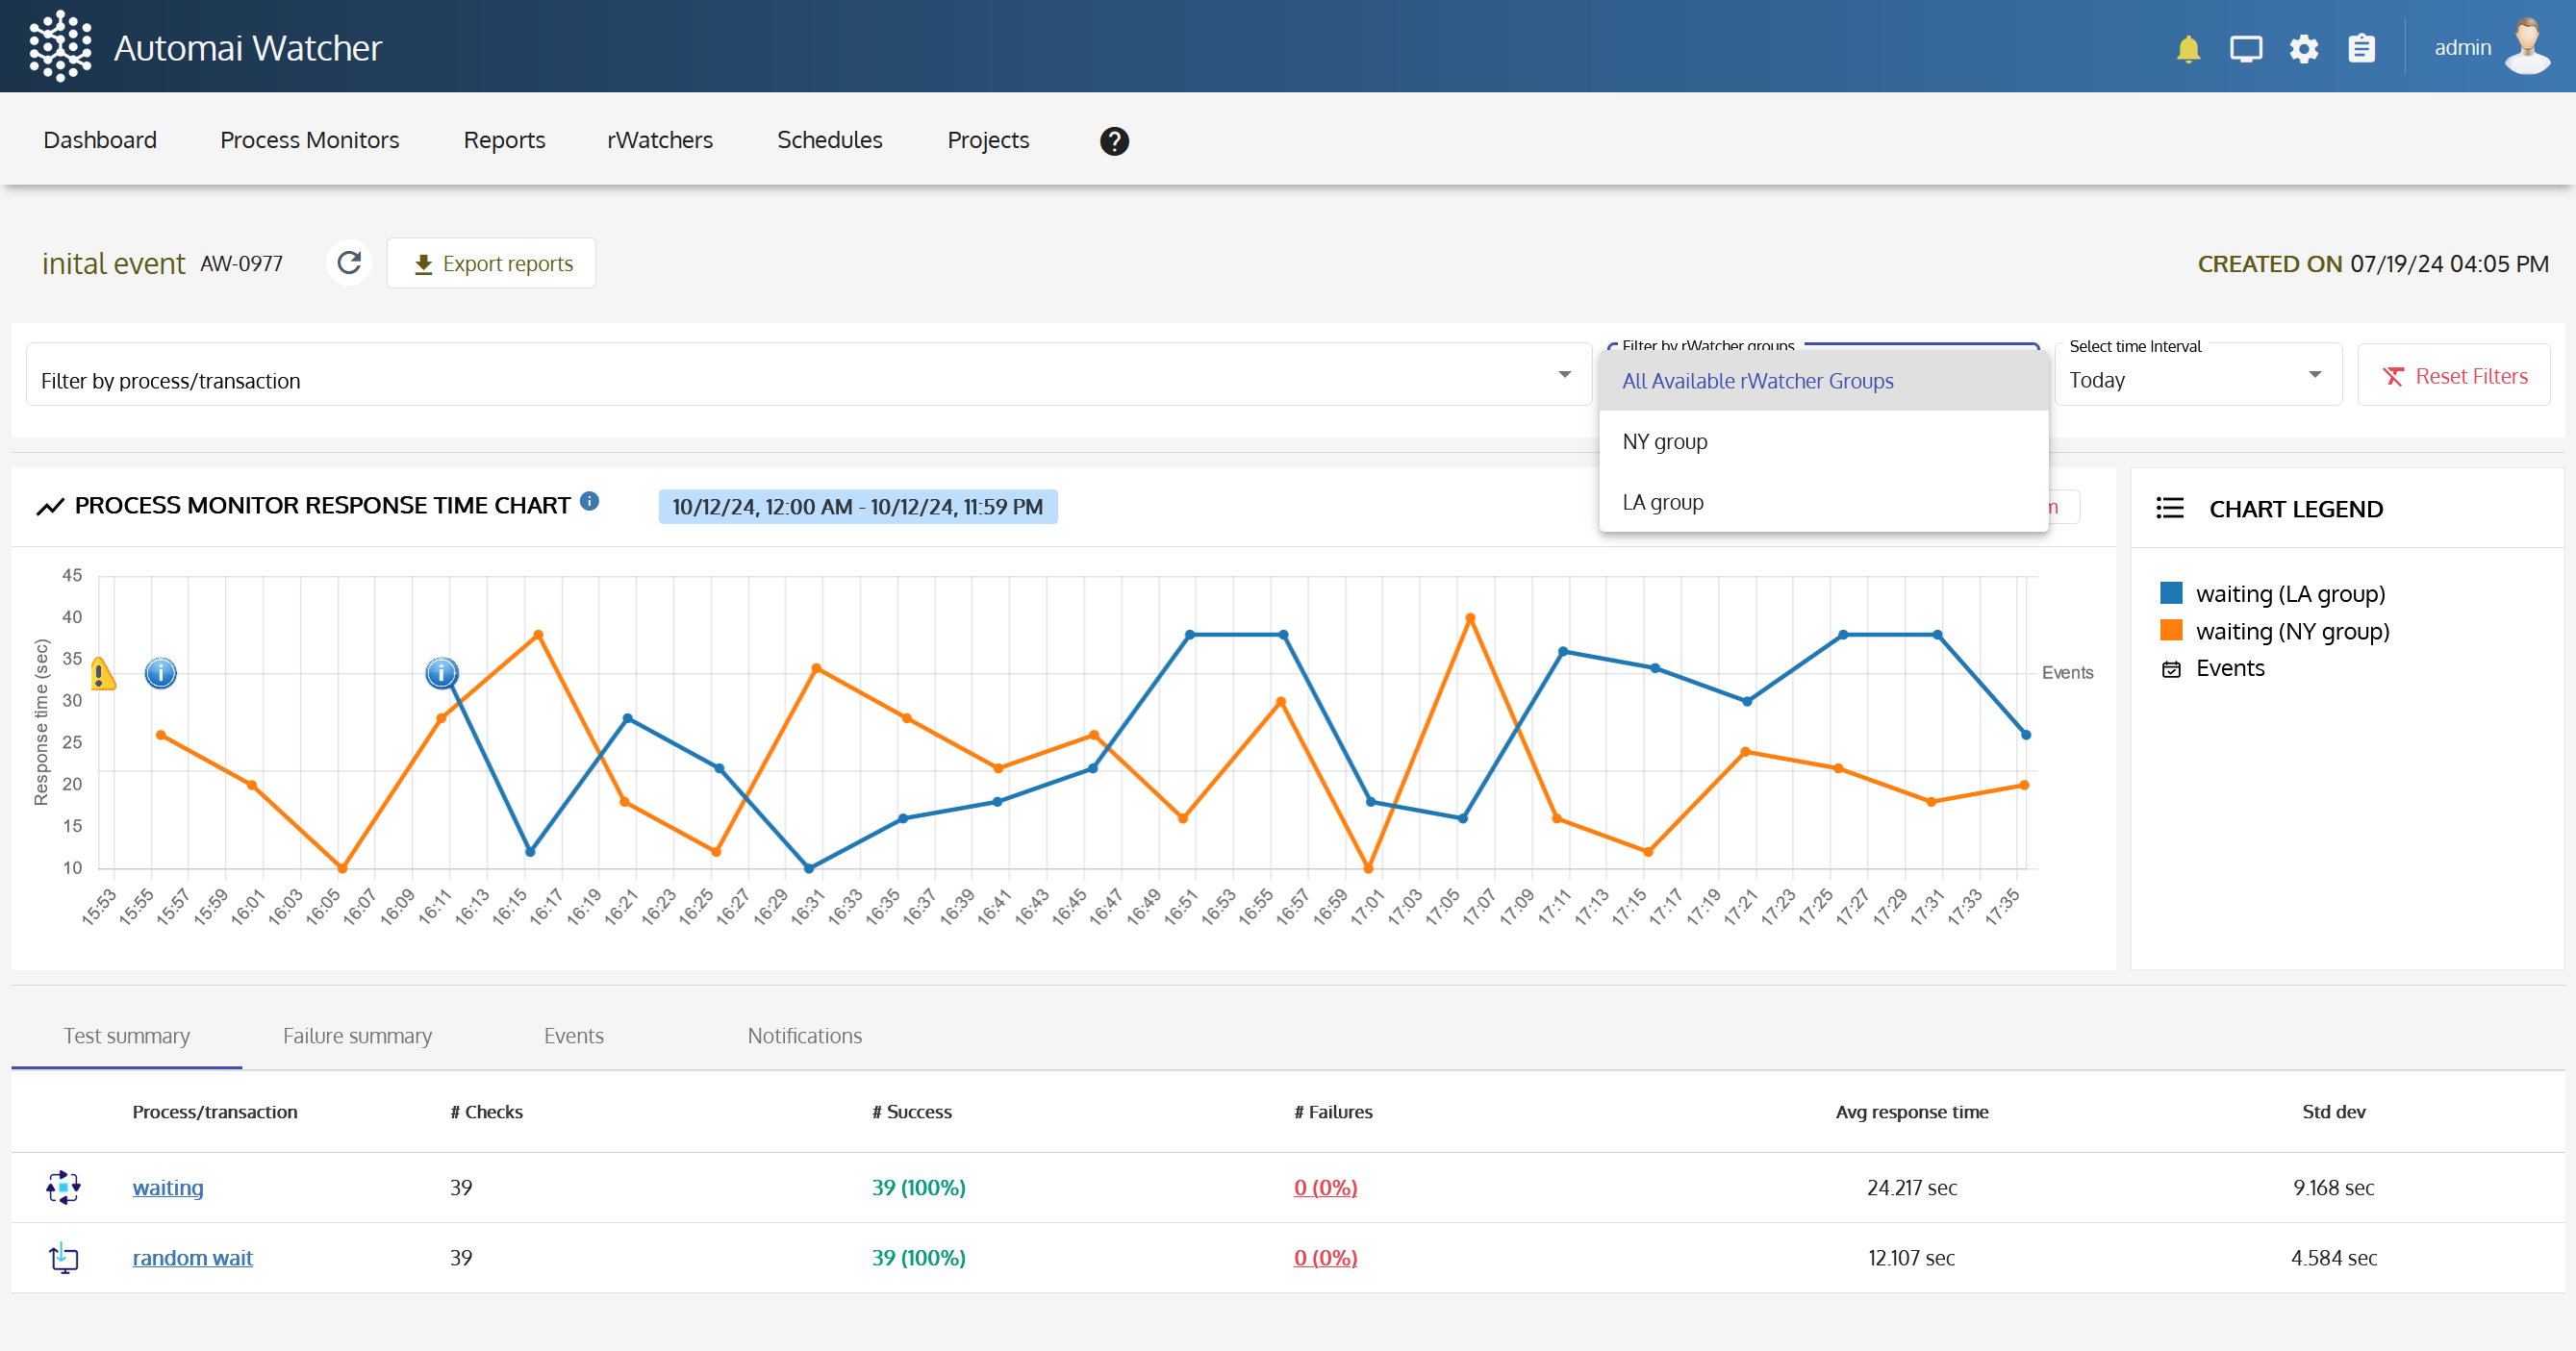Click Export reports button

pos(492,263)
